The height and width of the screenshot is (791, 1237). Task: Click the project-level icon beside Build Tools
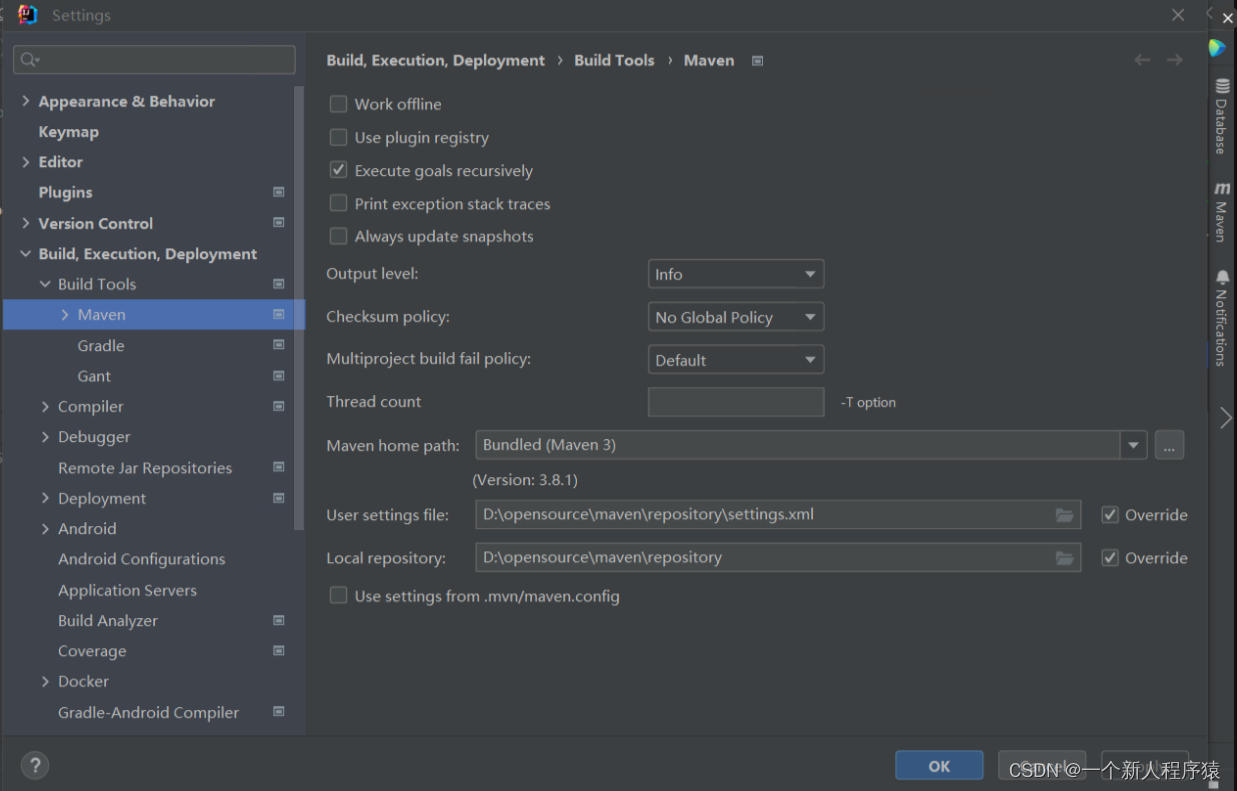click(279, 284)
